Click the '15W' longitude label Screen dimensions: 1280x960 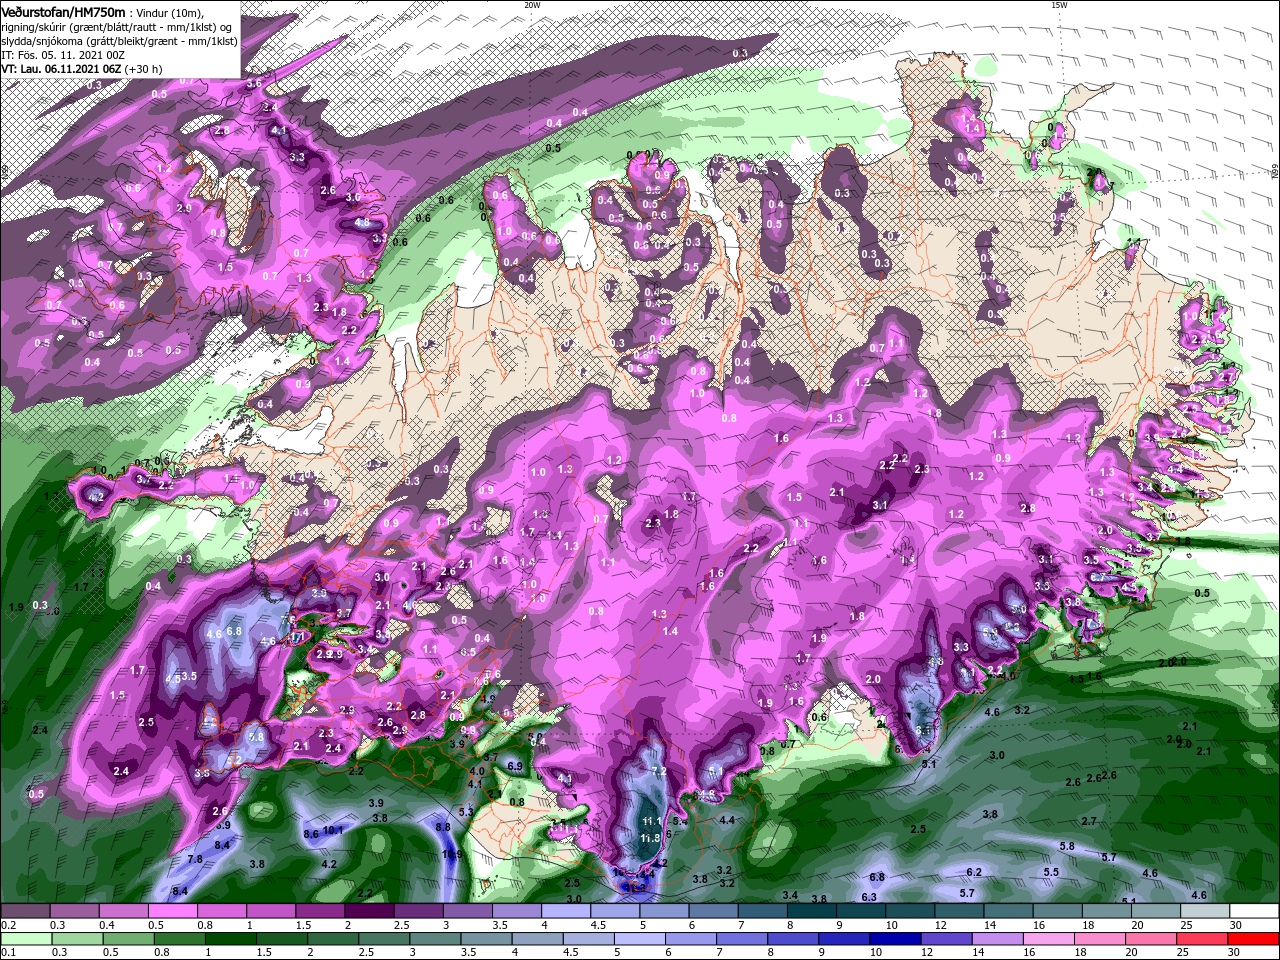click(x=1059, y=5)
